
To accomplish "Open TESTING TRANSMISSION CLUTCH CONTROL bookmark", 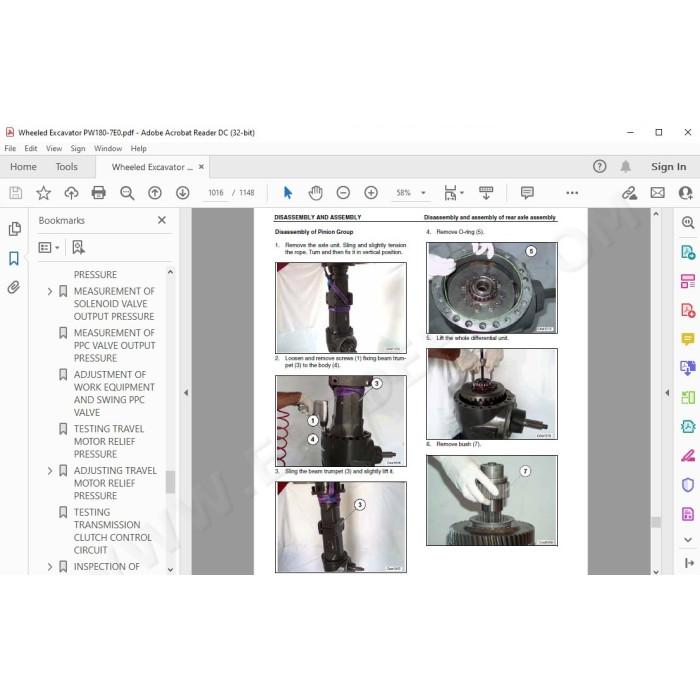I will point(112,531).
